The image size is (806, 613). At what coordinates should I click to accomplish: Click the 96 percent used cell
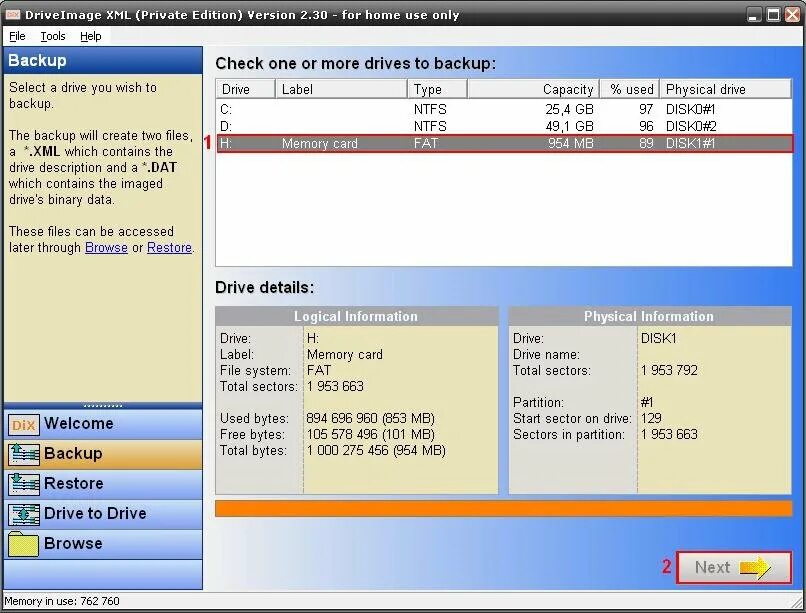click(646, 126)
